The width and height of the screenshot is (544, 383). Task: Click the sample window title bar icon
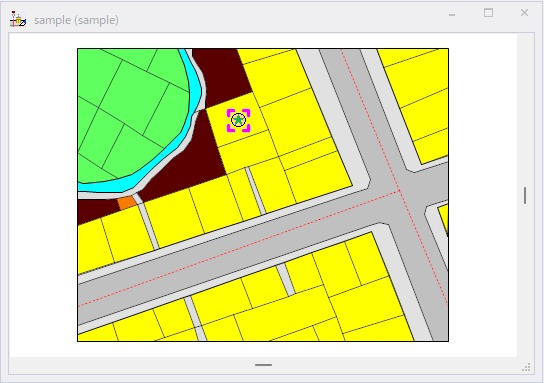pos(18,19)
